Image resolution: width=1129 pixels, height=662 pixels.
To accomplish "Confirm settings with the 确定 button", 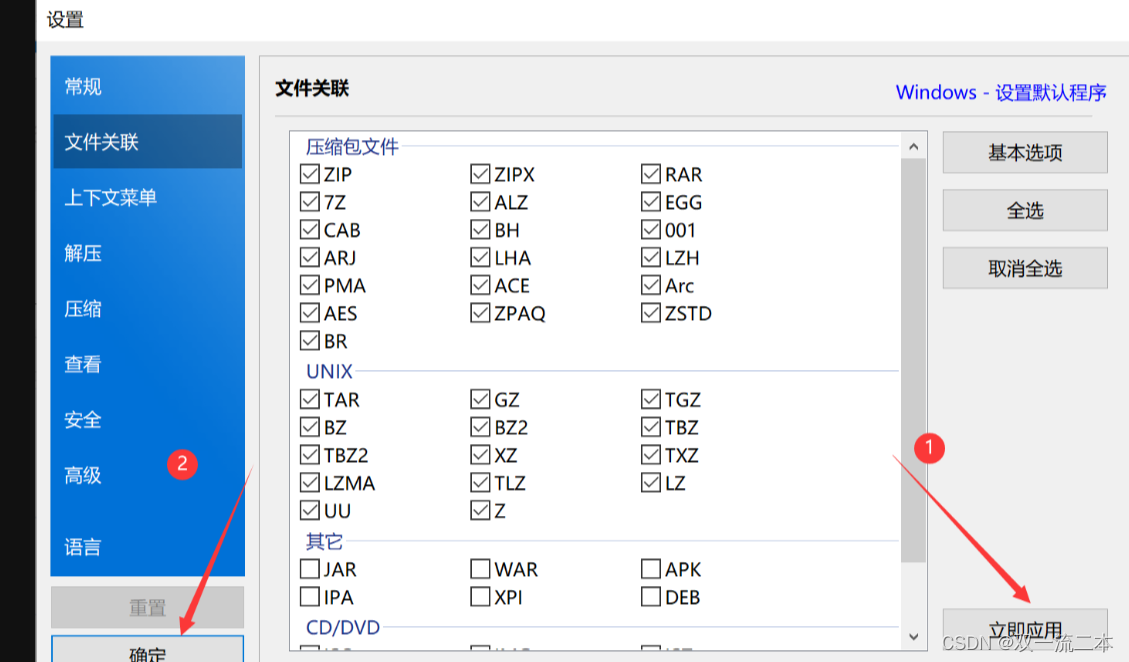I will pyautogui.click(x=148, y=648).
